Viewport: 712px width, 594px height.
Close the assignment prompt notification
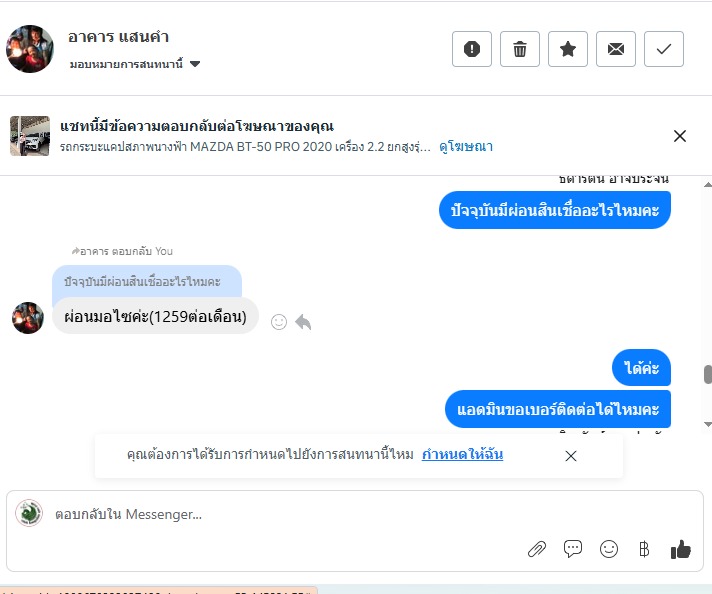tap(571, 456)
